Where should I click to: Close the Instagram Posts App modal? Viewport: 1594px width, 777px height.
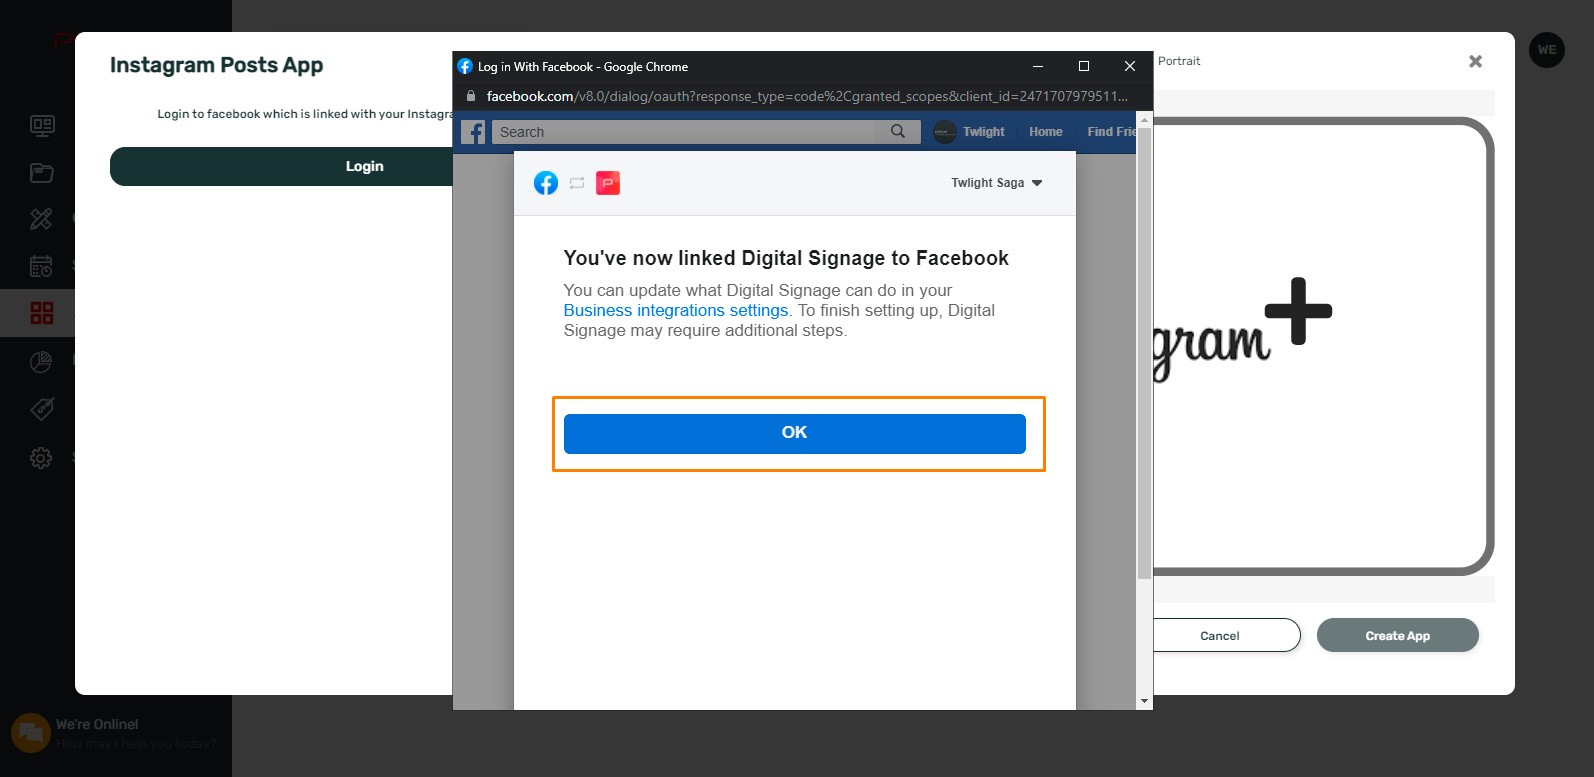pos(1475,61)
